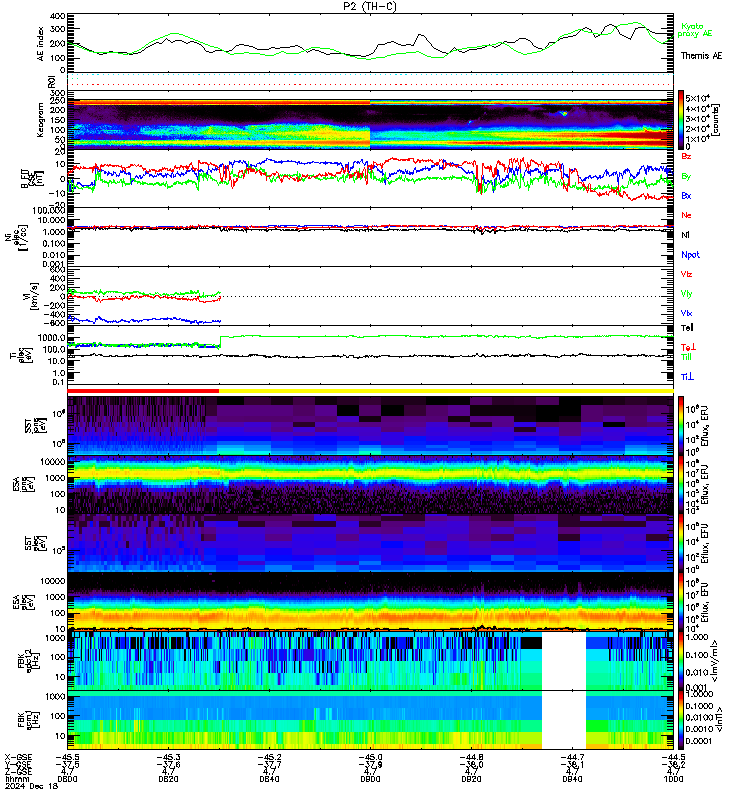Click the Vi km/s axis label
The width and height of the screenshot is (750, 800).
pos(32,296)
